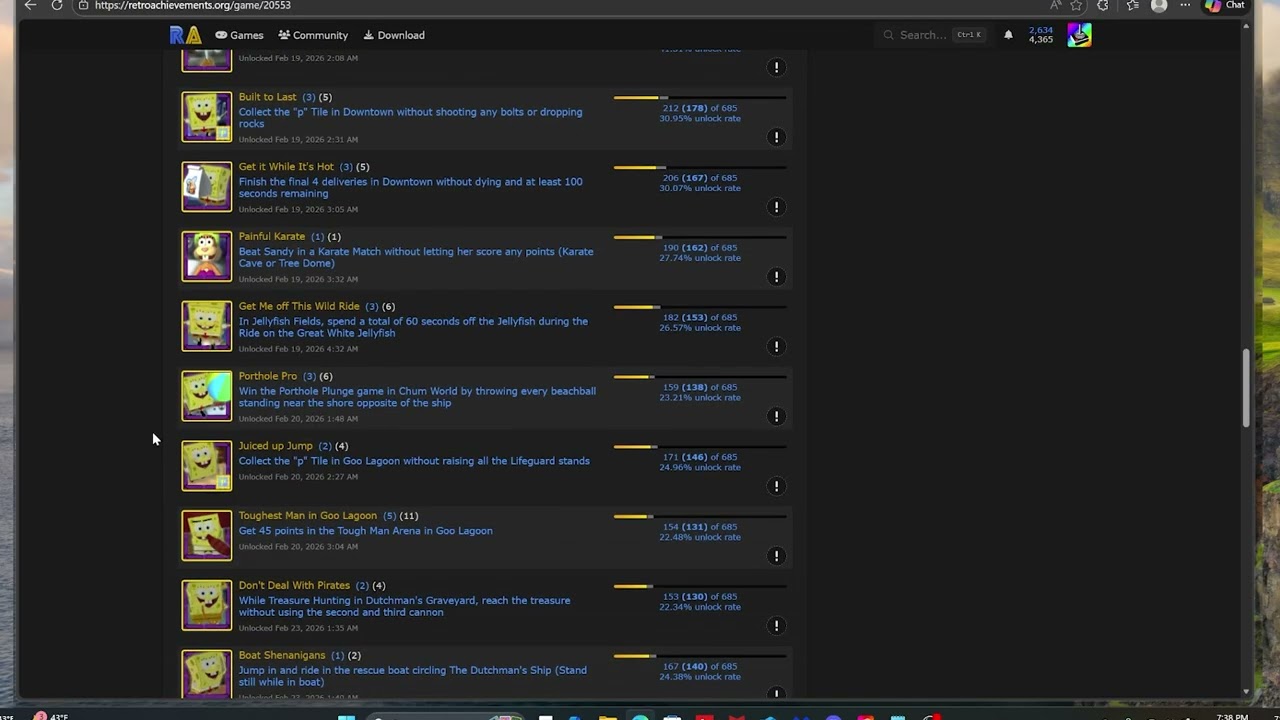Open the Community navigation menu

pyautogui.click(x=313, y=35)
